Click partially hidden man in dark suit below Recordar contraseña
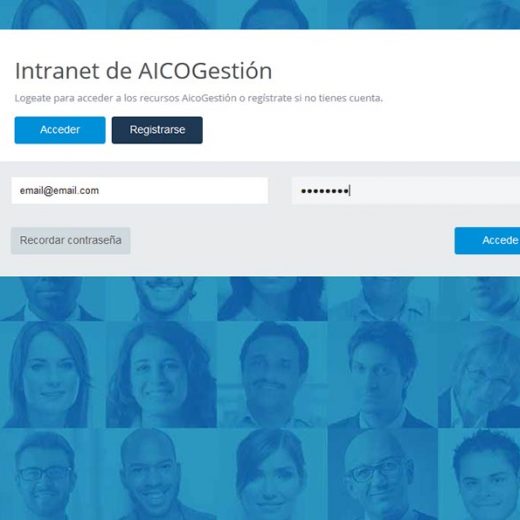 click(x=53, y=299)
